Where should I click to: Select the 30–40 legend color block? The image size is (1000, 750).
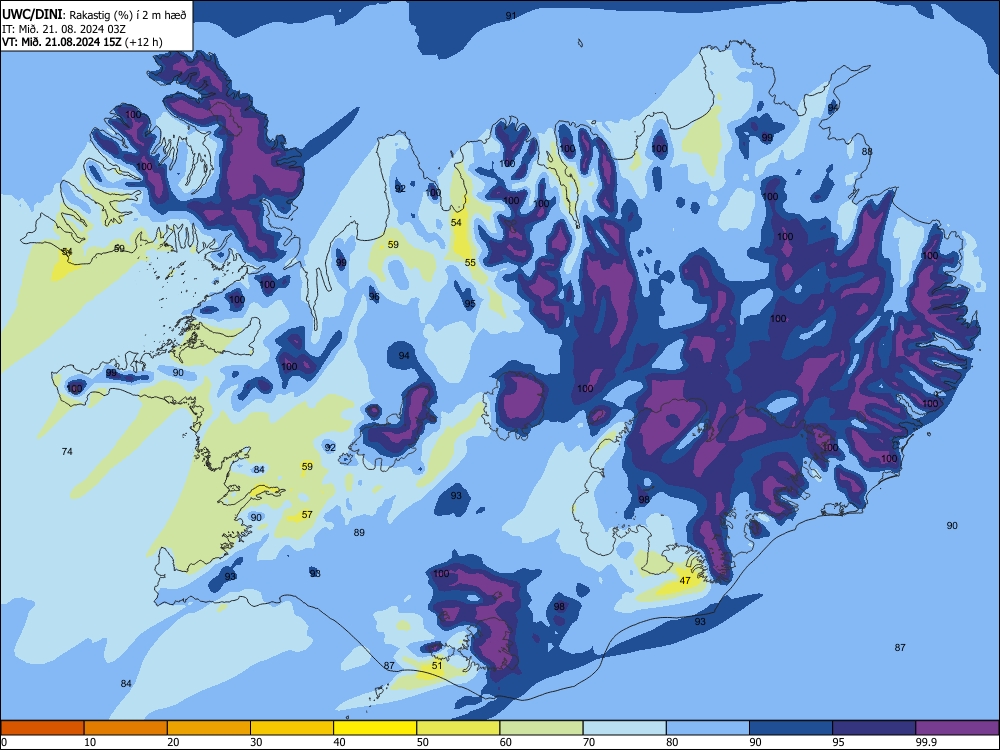coord(292,728)
